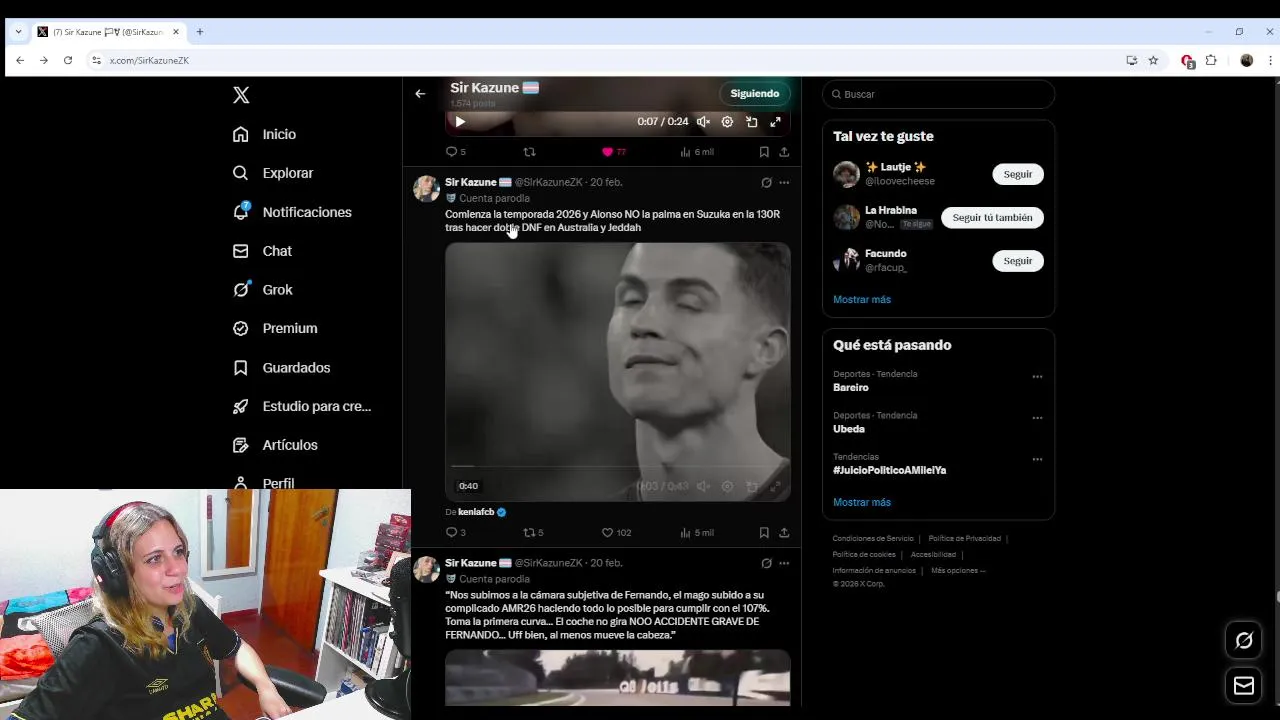1280x720 pixels.
Task: Repost the post with 77 likes
Action: coord(530,152)
